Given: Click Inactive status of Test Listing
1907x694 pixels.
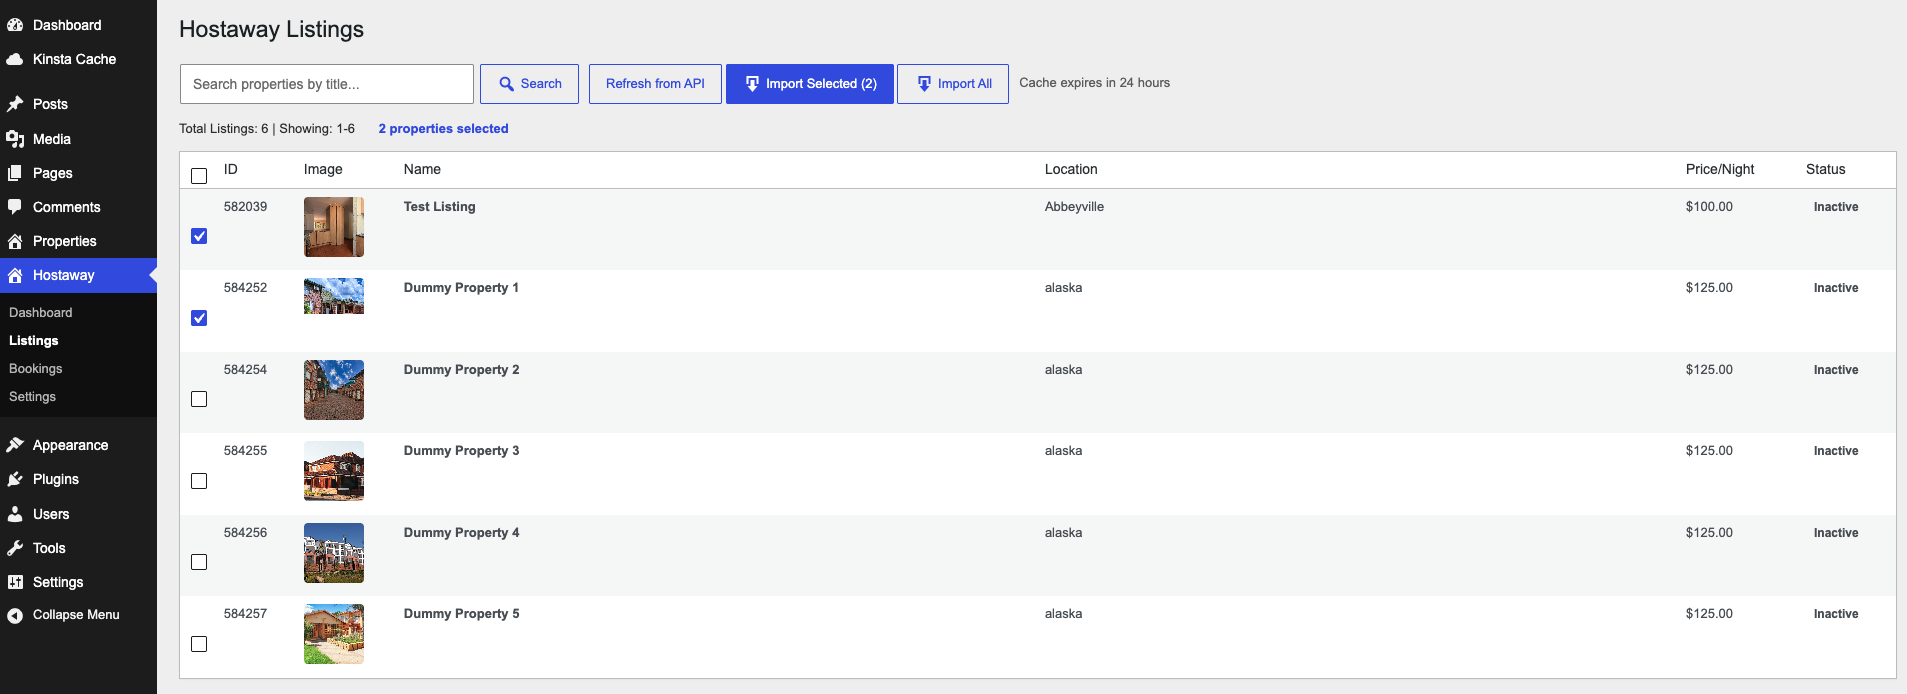Looking at the screenshot, I should coord(1836,207).
